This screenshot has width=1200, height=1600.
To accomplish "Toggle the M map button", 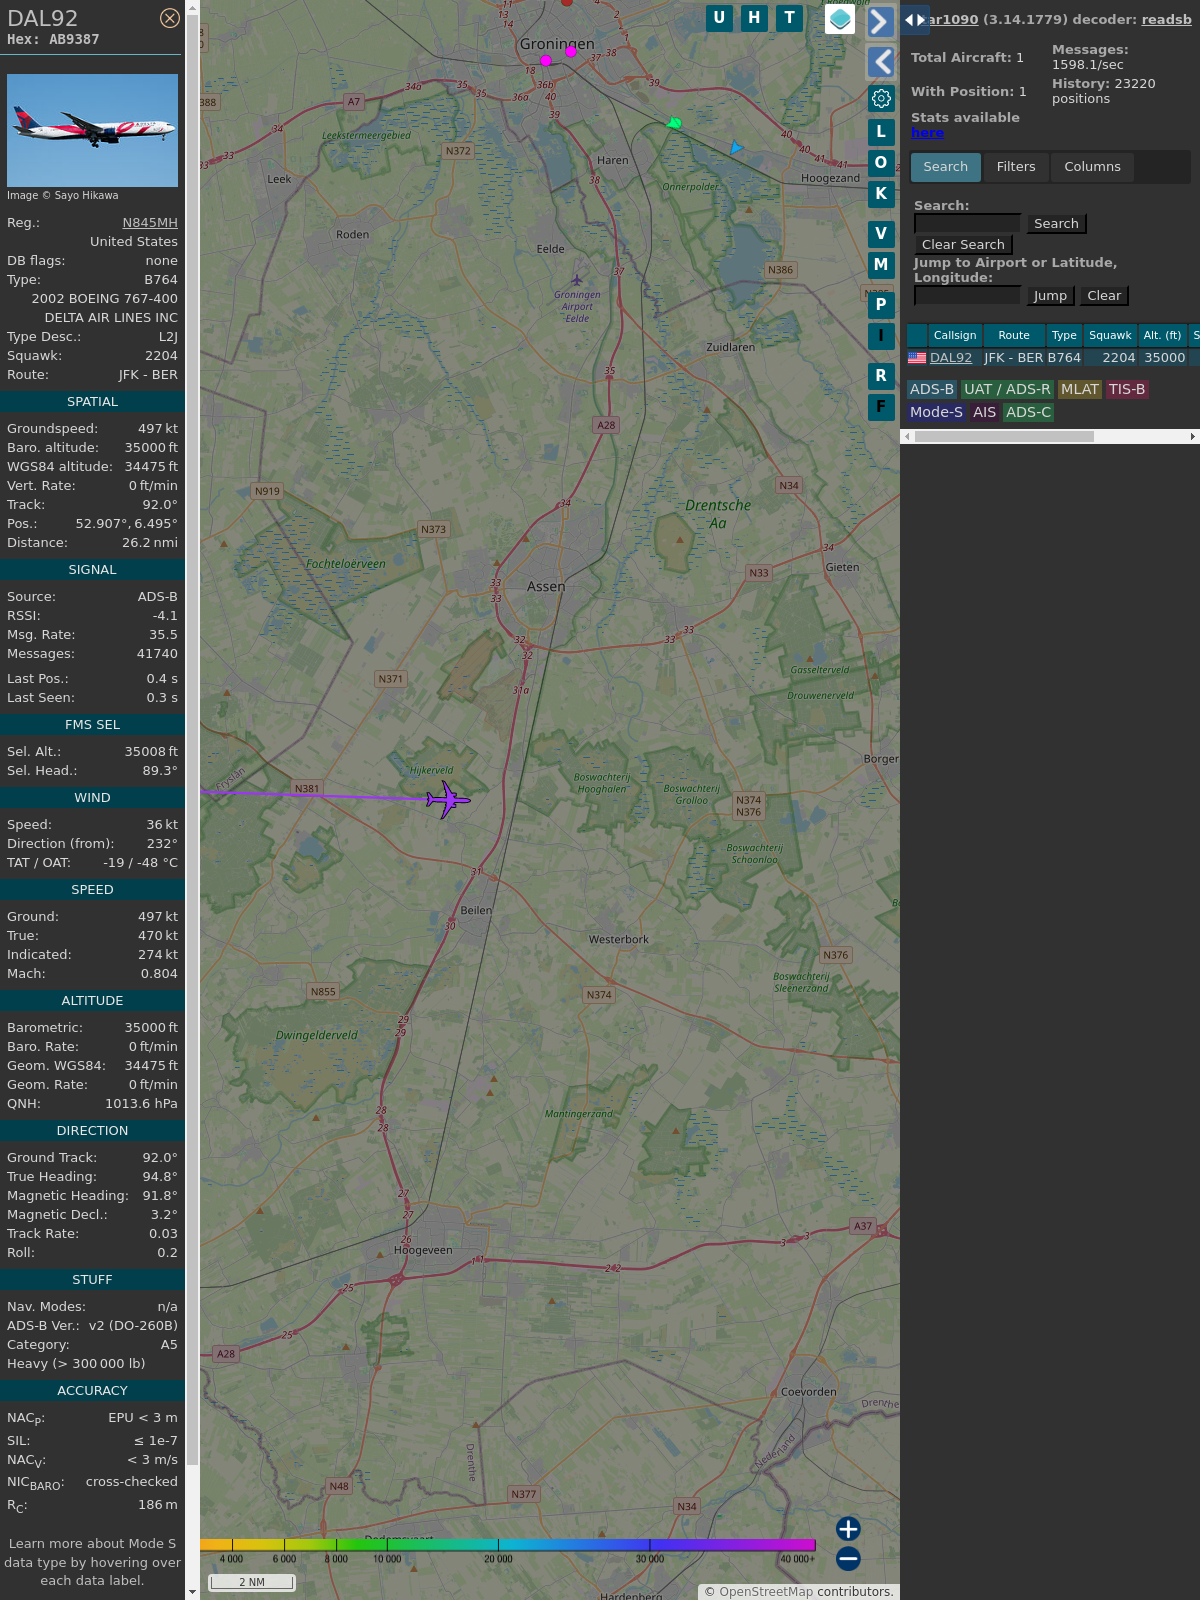I will 881,265.
